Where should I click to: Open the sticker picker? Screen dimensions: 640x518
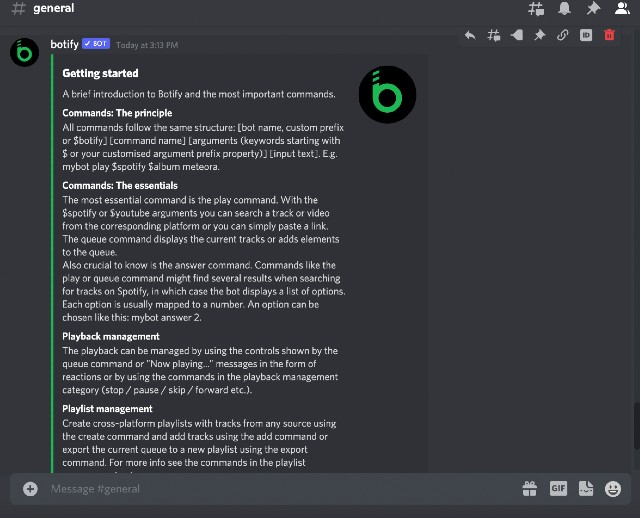coord(586,489)
